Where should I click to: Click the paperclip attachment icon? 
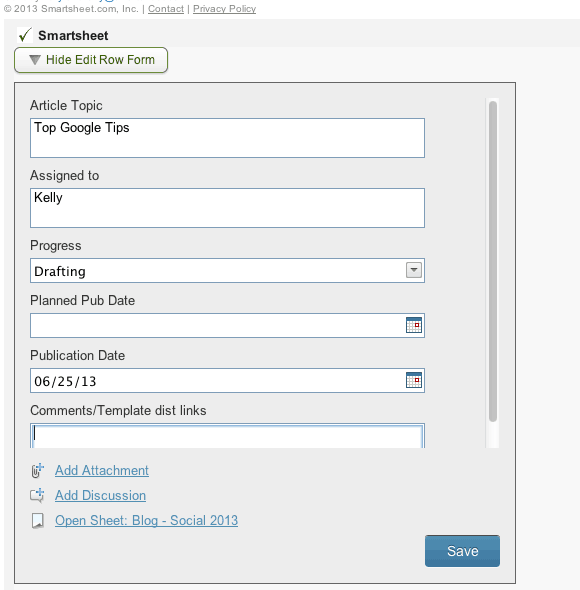tap(37, 470)
